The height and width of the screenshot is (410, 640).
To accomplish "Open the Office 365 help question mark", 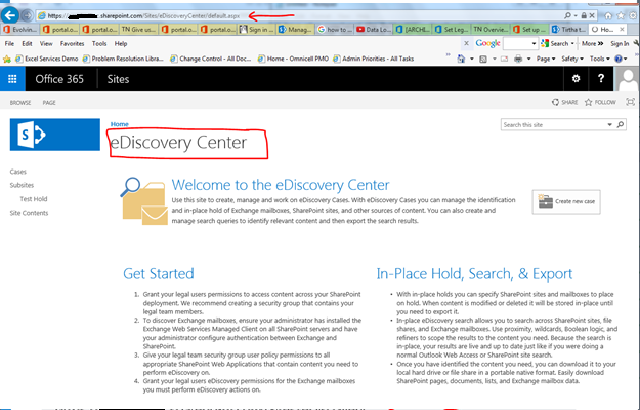I will coord(601,78).
